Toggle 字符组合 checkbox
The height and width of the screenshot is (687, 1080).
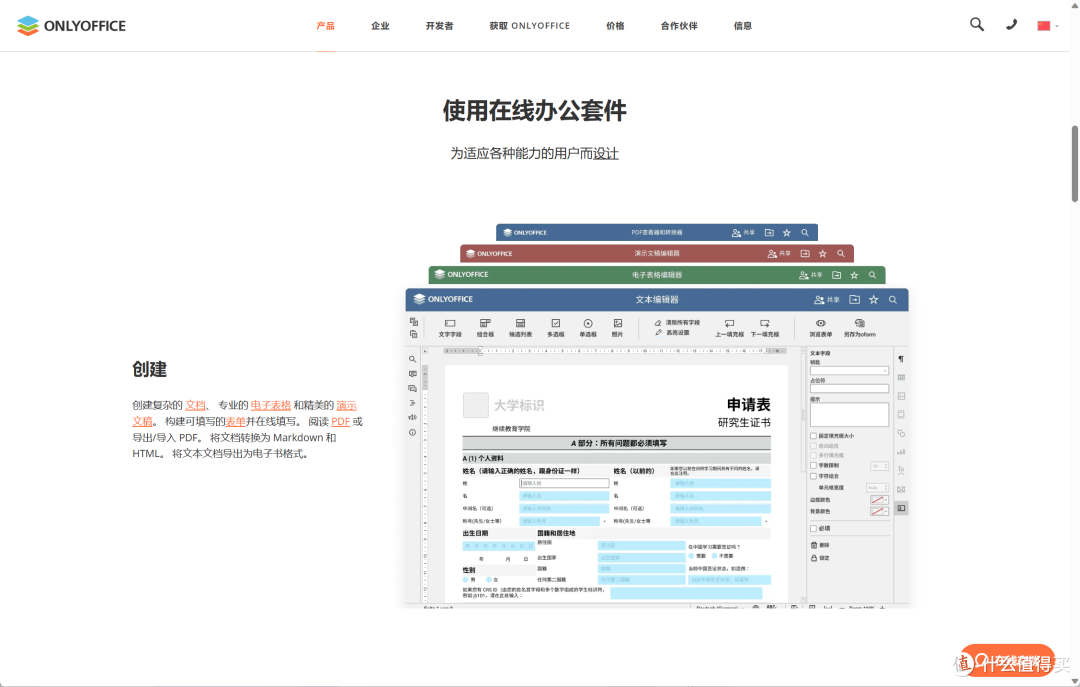click(x=813, y=476)
